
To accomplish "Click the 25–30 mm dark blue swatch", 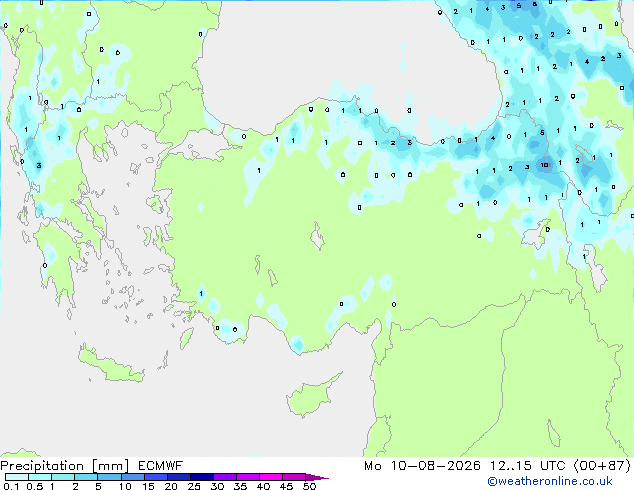I will [201, 477].
